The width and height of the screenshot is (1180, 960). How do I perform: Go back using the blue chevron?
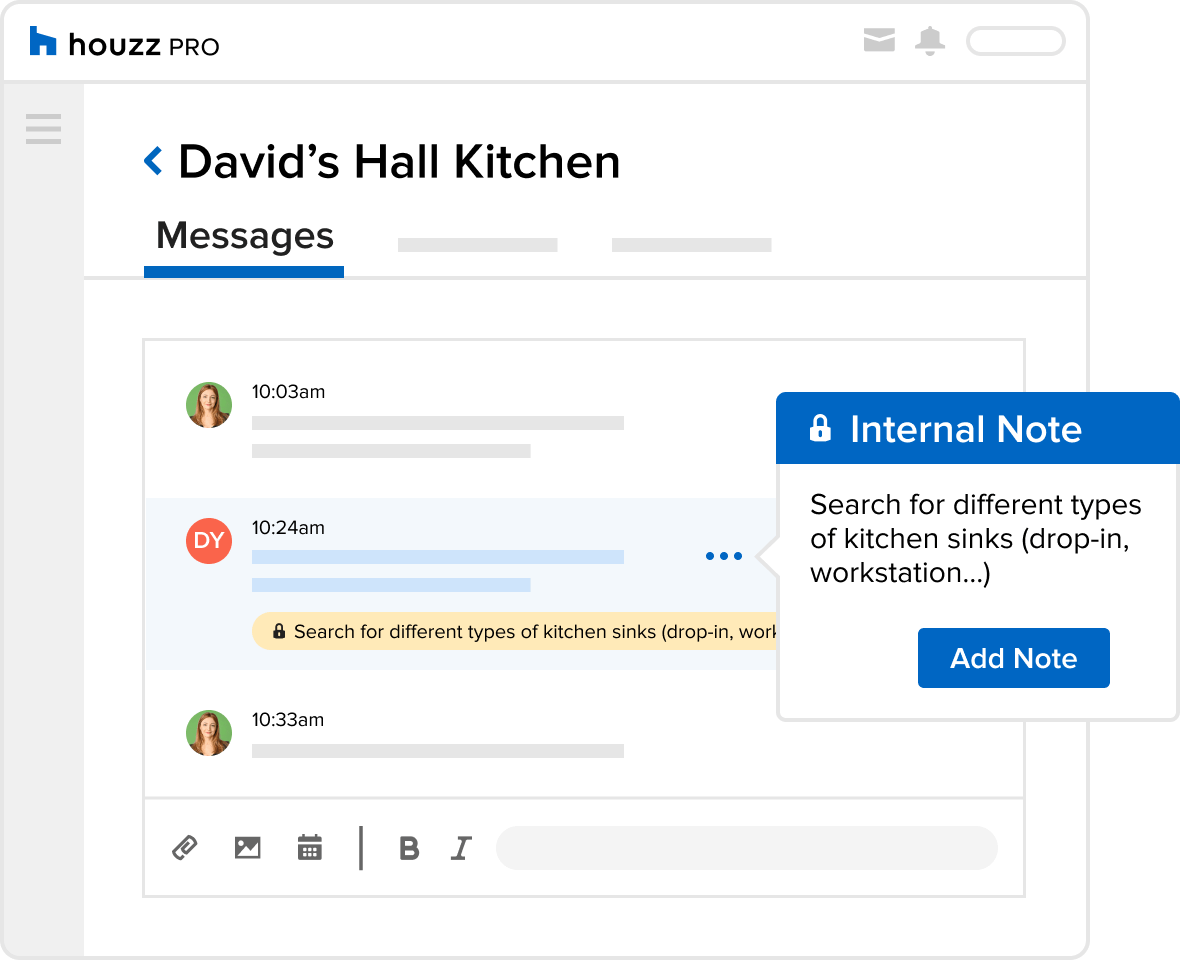pyautogui.click(x=153, y=161)
